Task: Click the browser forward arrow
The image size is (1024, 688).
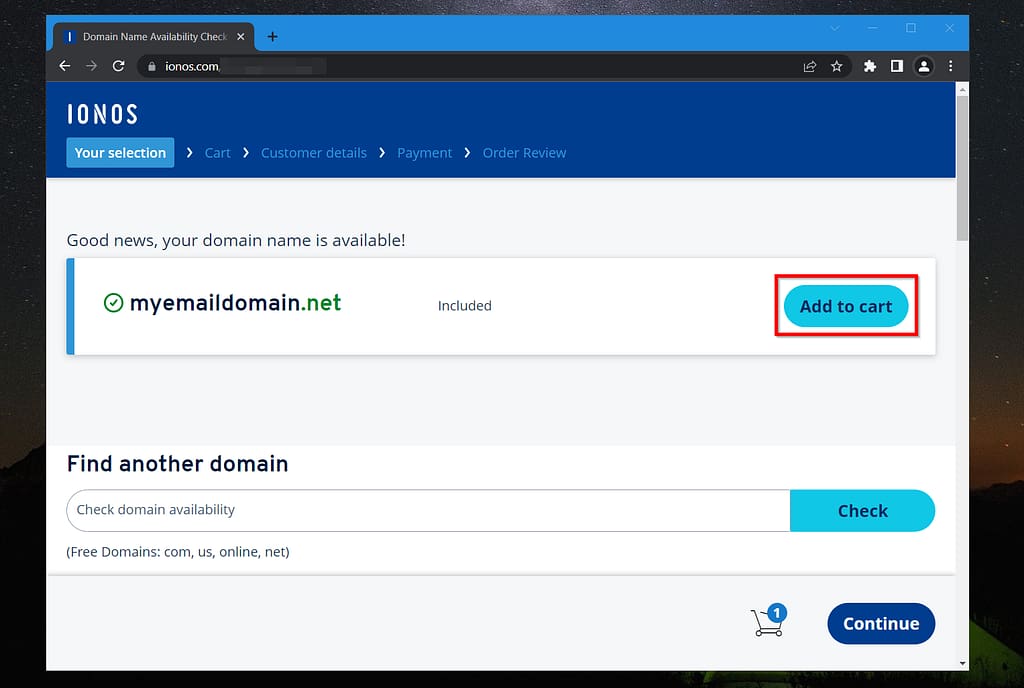Action: click(x=91, y=66)
